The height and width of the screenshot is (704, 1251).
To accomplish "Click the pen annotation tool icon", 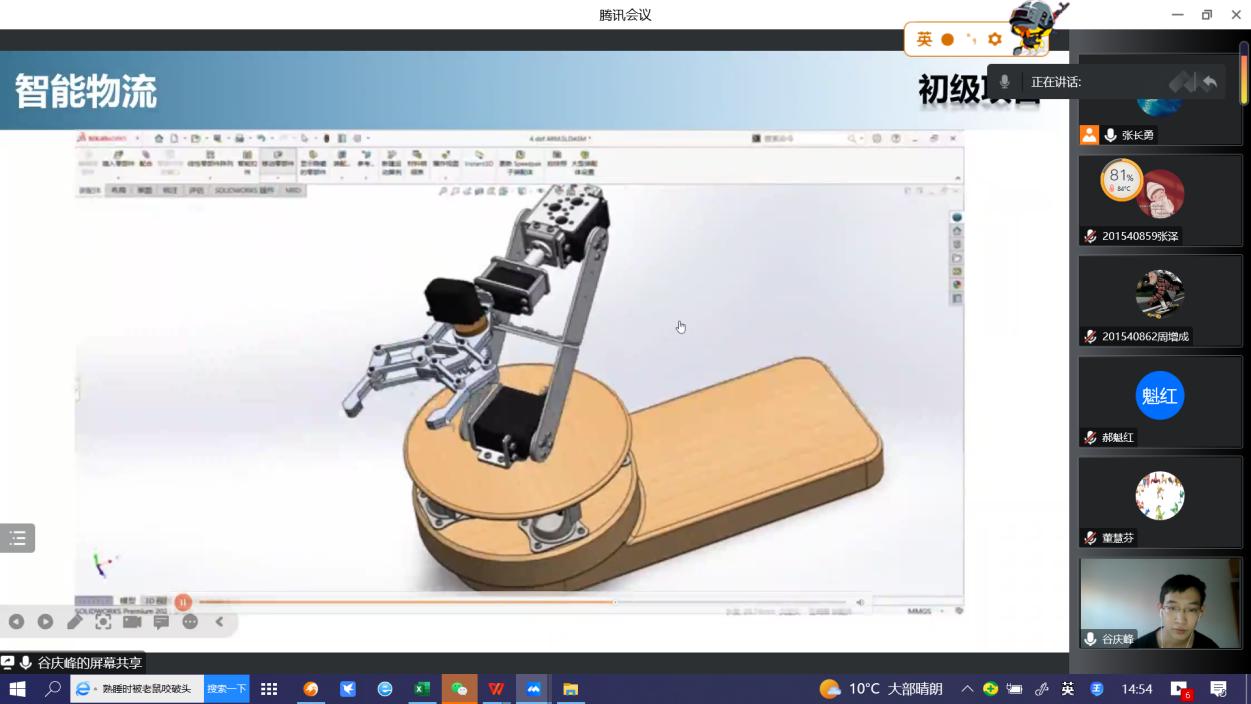I will tap(74, 622).
